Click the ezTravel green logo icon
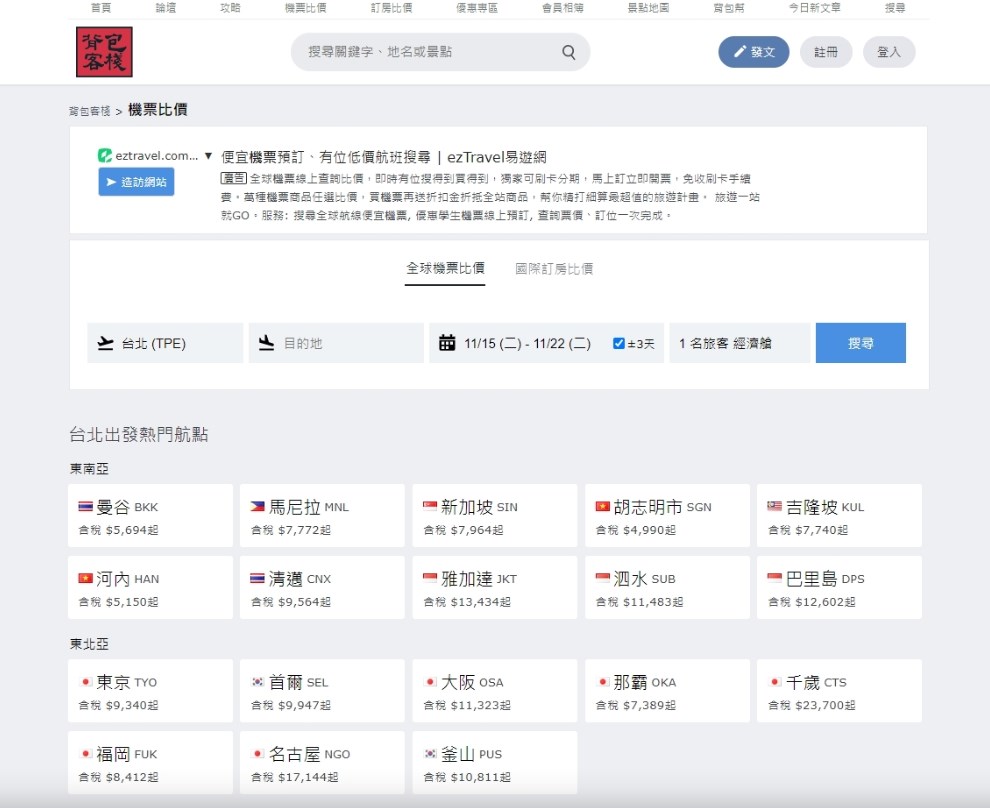The width and height of the screenshot is (990, 808). click(104, 156)
